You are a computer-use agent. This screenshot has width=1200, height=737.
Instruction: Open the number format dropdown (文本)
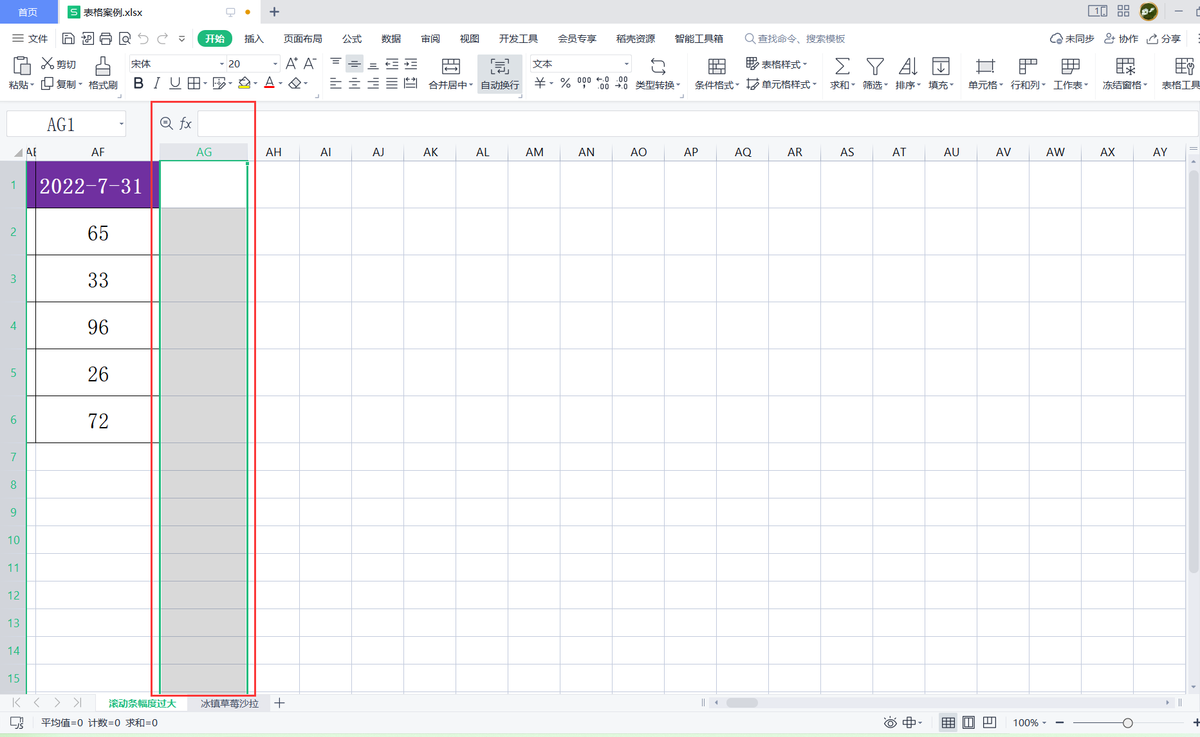[627, 64]
